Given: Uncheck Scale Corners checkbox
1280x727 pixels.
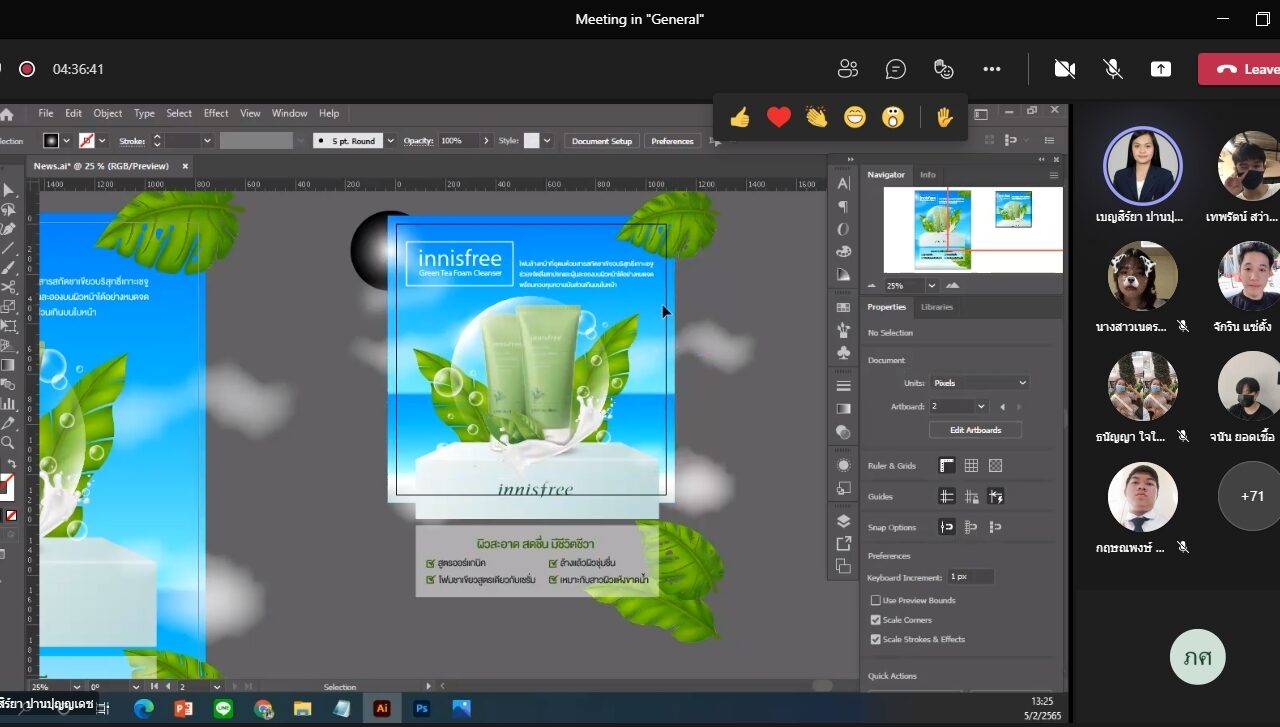Looking at the screenshot, I should tap(876, 620).
